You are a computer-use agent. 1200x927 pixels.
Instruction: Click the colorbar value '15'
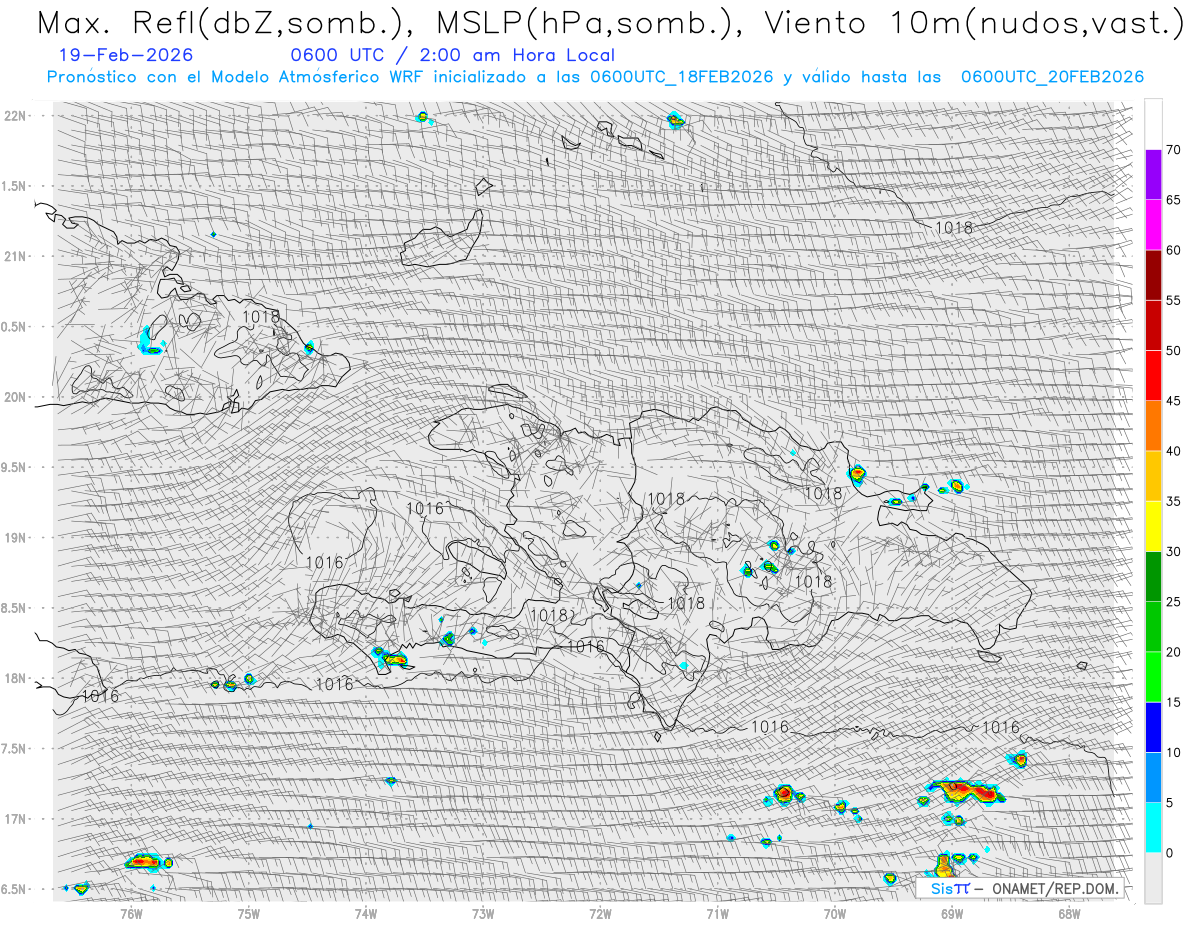coord(1174,702)
